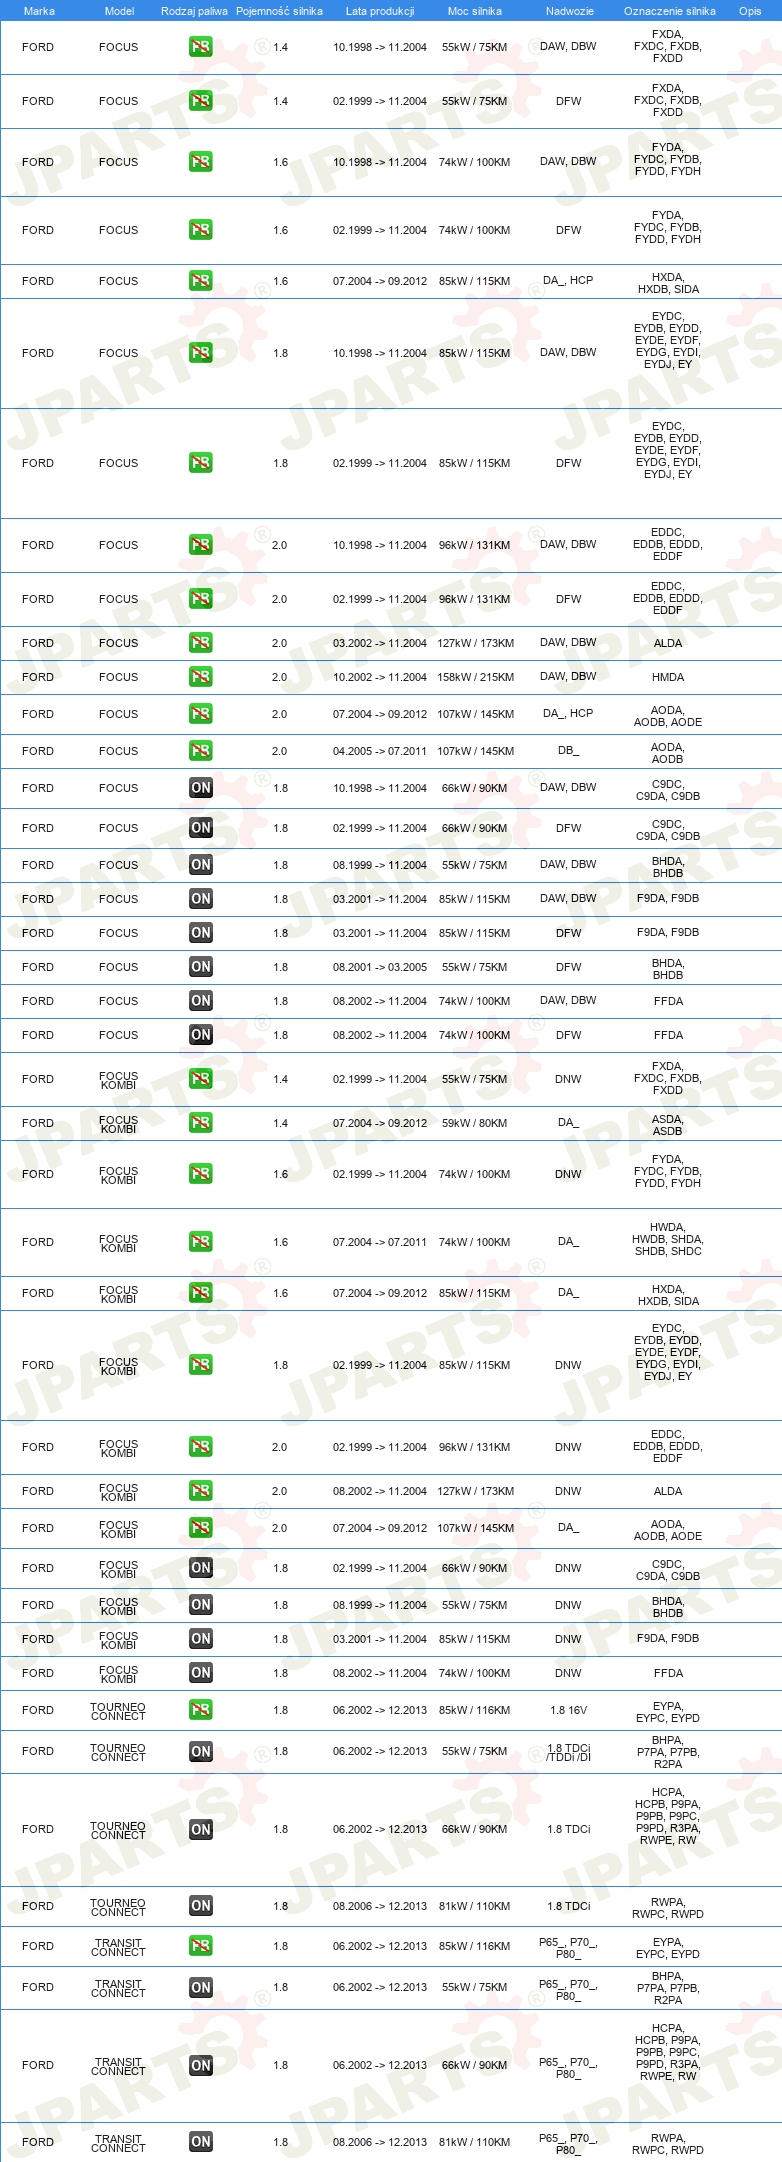Image resolution: width=782 pixels, height=2162 pixels.
Task: Click the 'Marka' column header
Action: click(39, 11)
